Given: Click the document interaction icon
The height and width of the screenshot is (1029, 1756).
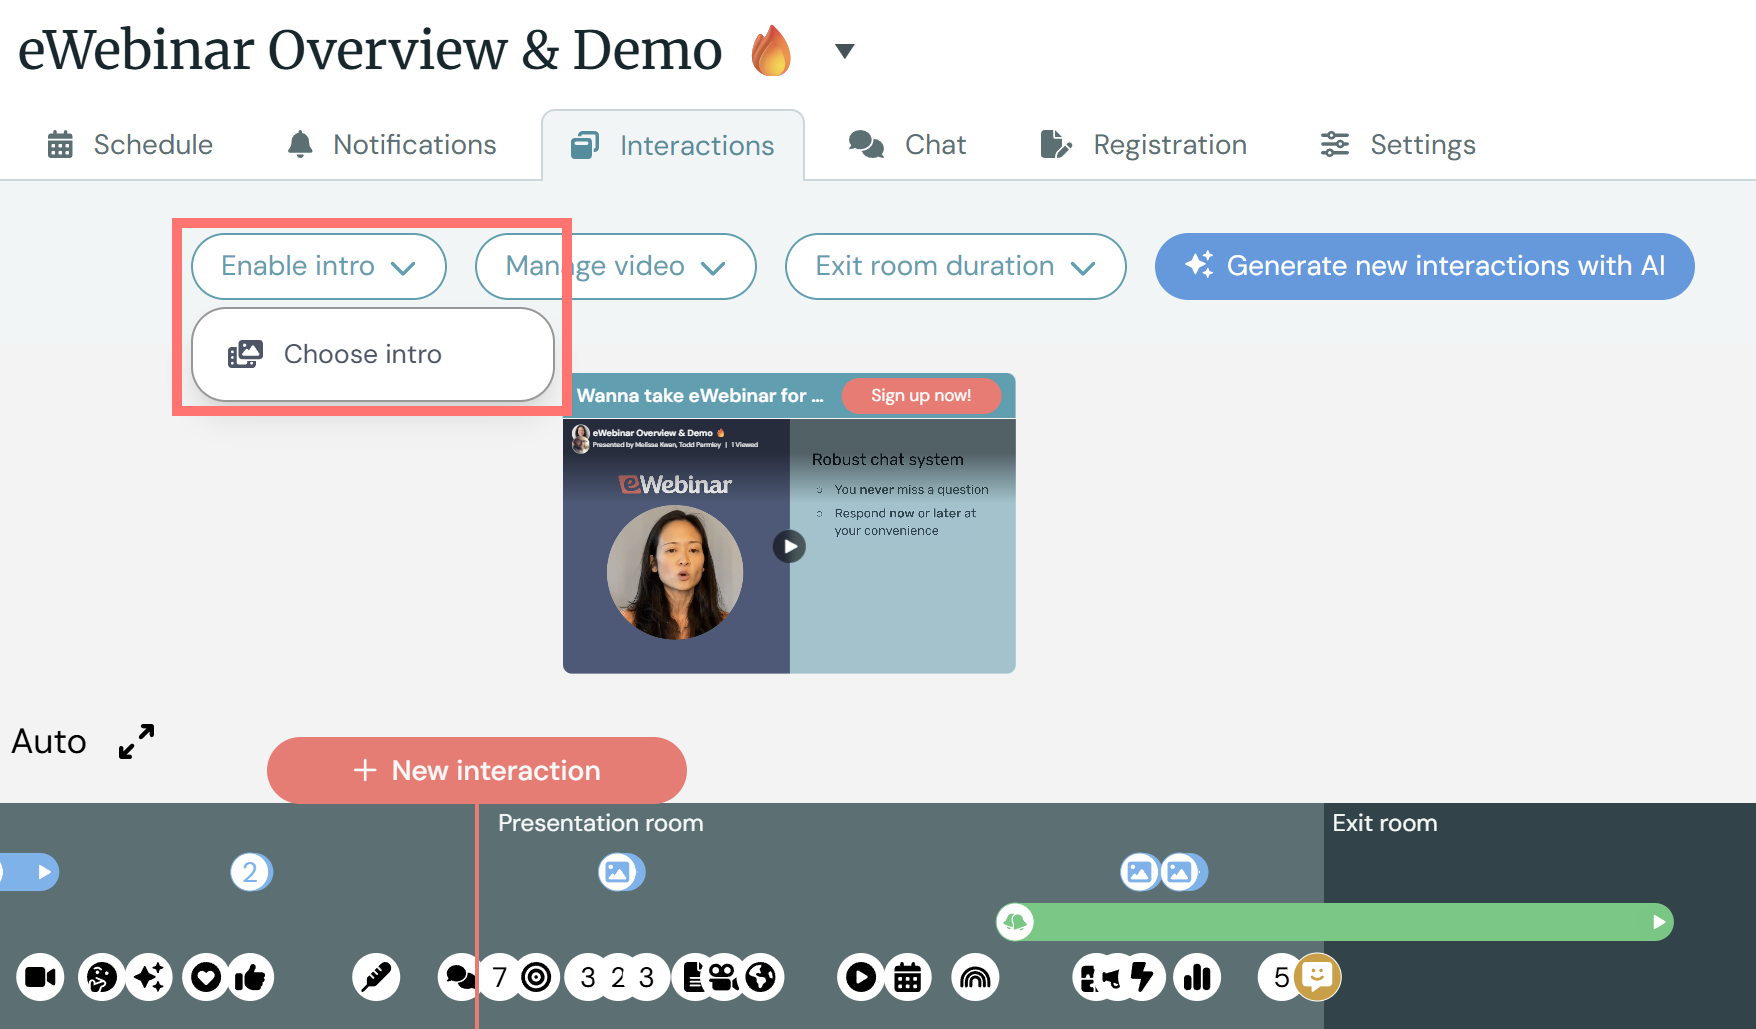Looking at the screenshot, I should tap(692, 977).
